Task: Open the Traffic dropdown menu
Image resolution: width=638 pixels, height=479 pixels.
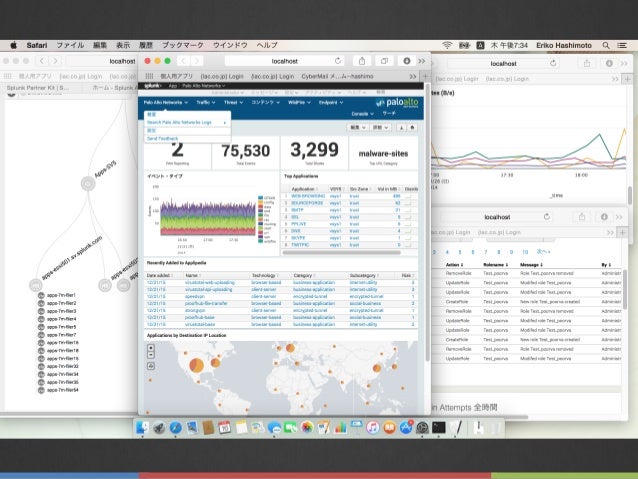Action: tap(206, 103)
